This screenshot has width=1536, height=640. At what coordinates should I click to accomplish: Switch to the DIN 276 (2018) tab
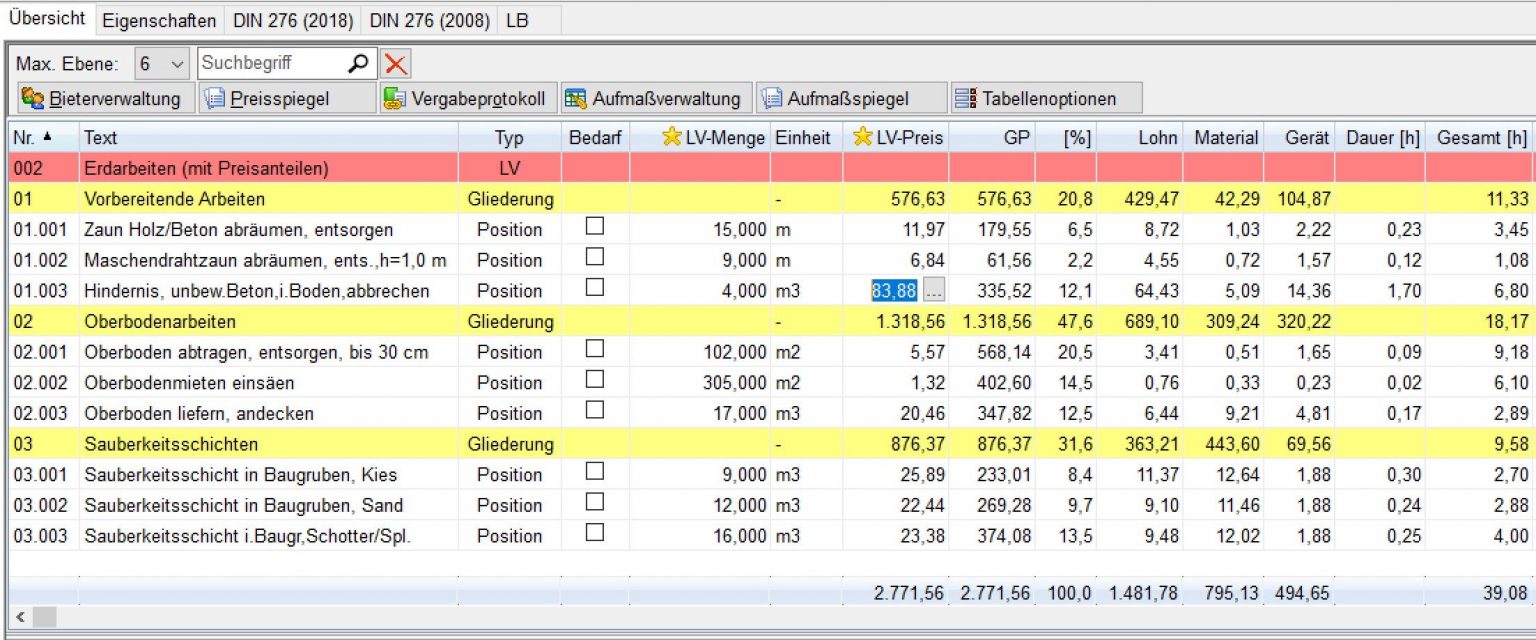tap(292, 19)
